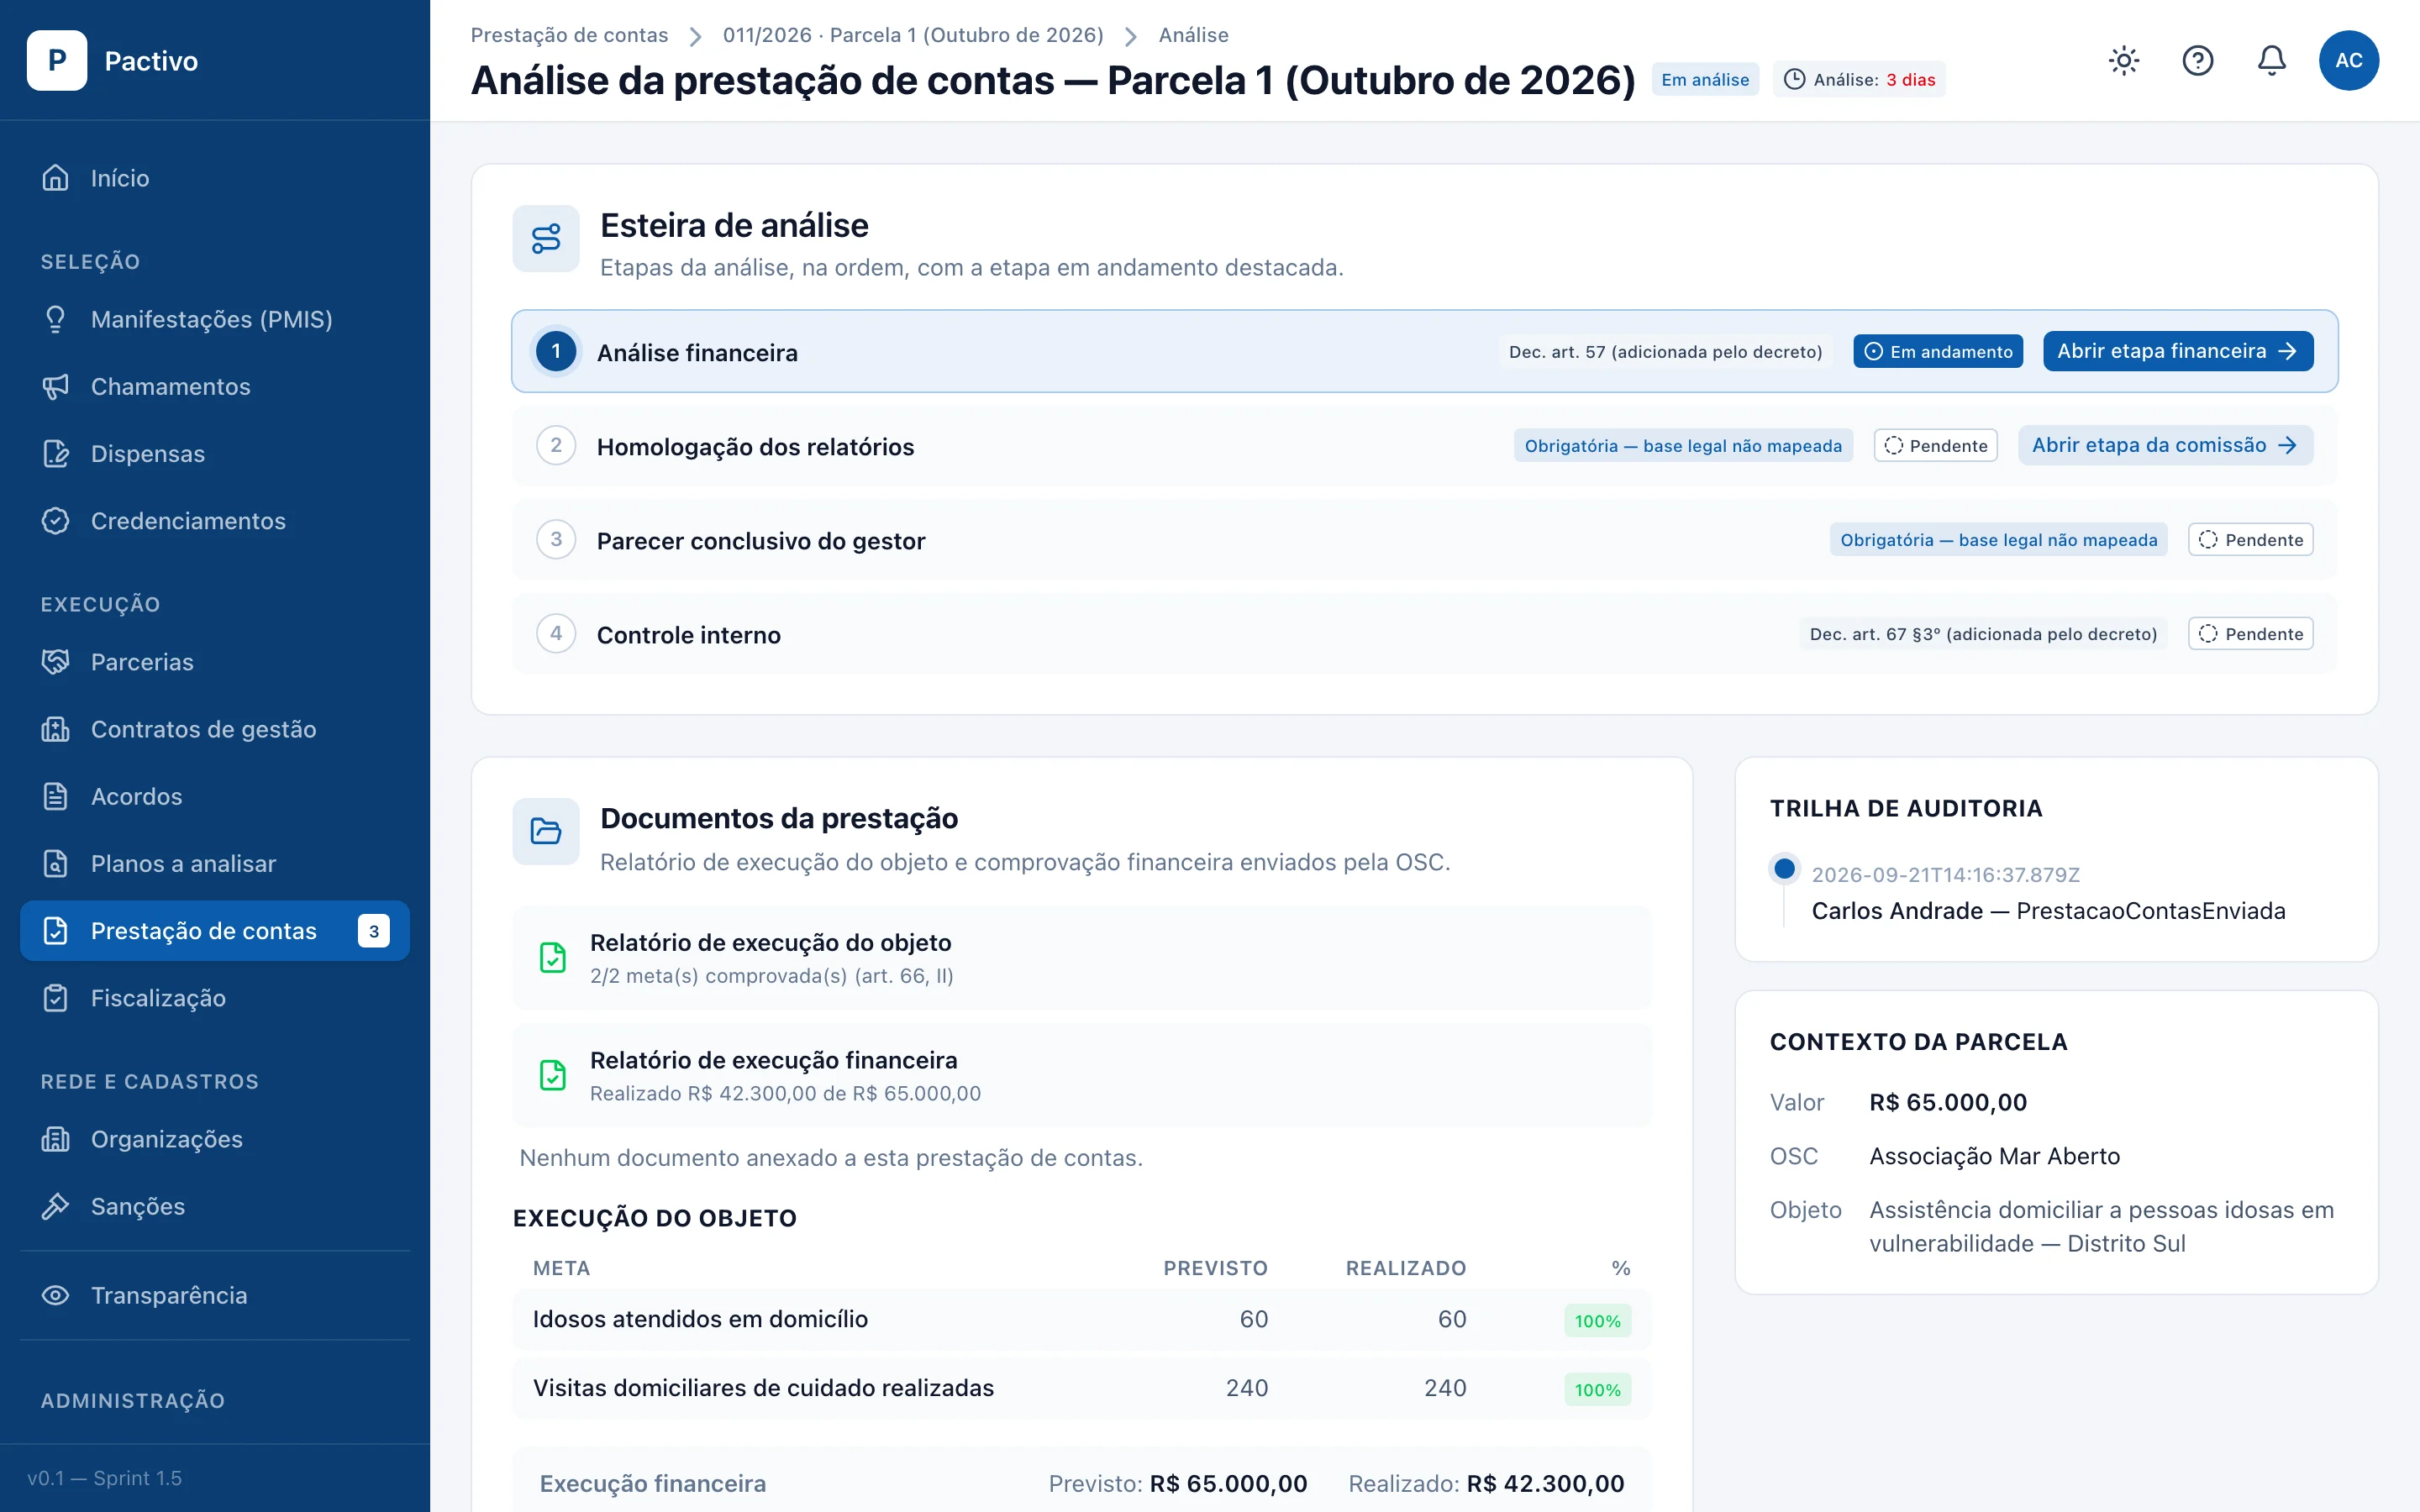Image resolution: width=2420 pixels, height=1512 pixels.
Task: Click the Organizações building icon
Action: [56, 1139]
